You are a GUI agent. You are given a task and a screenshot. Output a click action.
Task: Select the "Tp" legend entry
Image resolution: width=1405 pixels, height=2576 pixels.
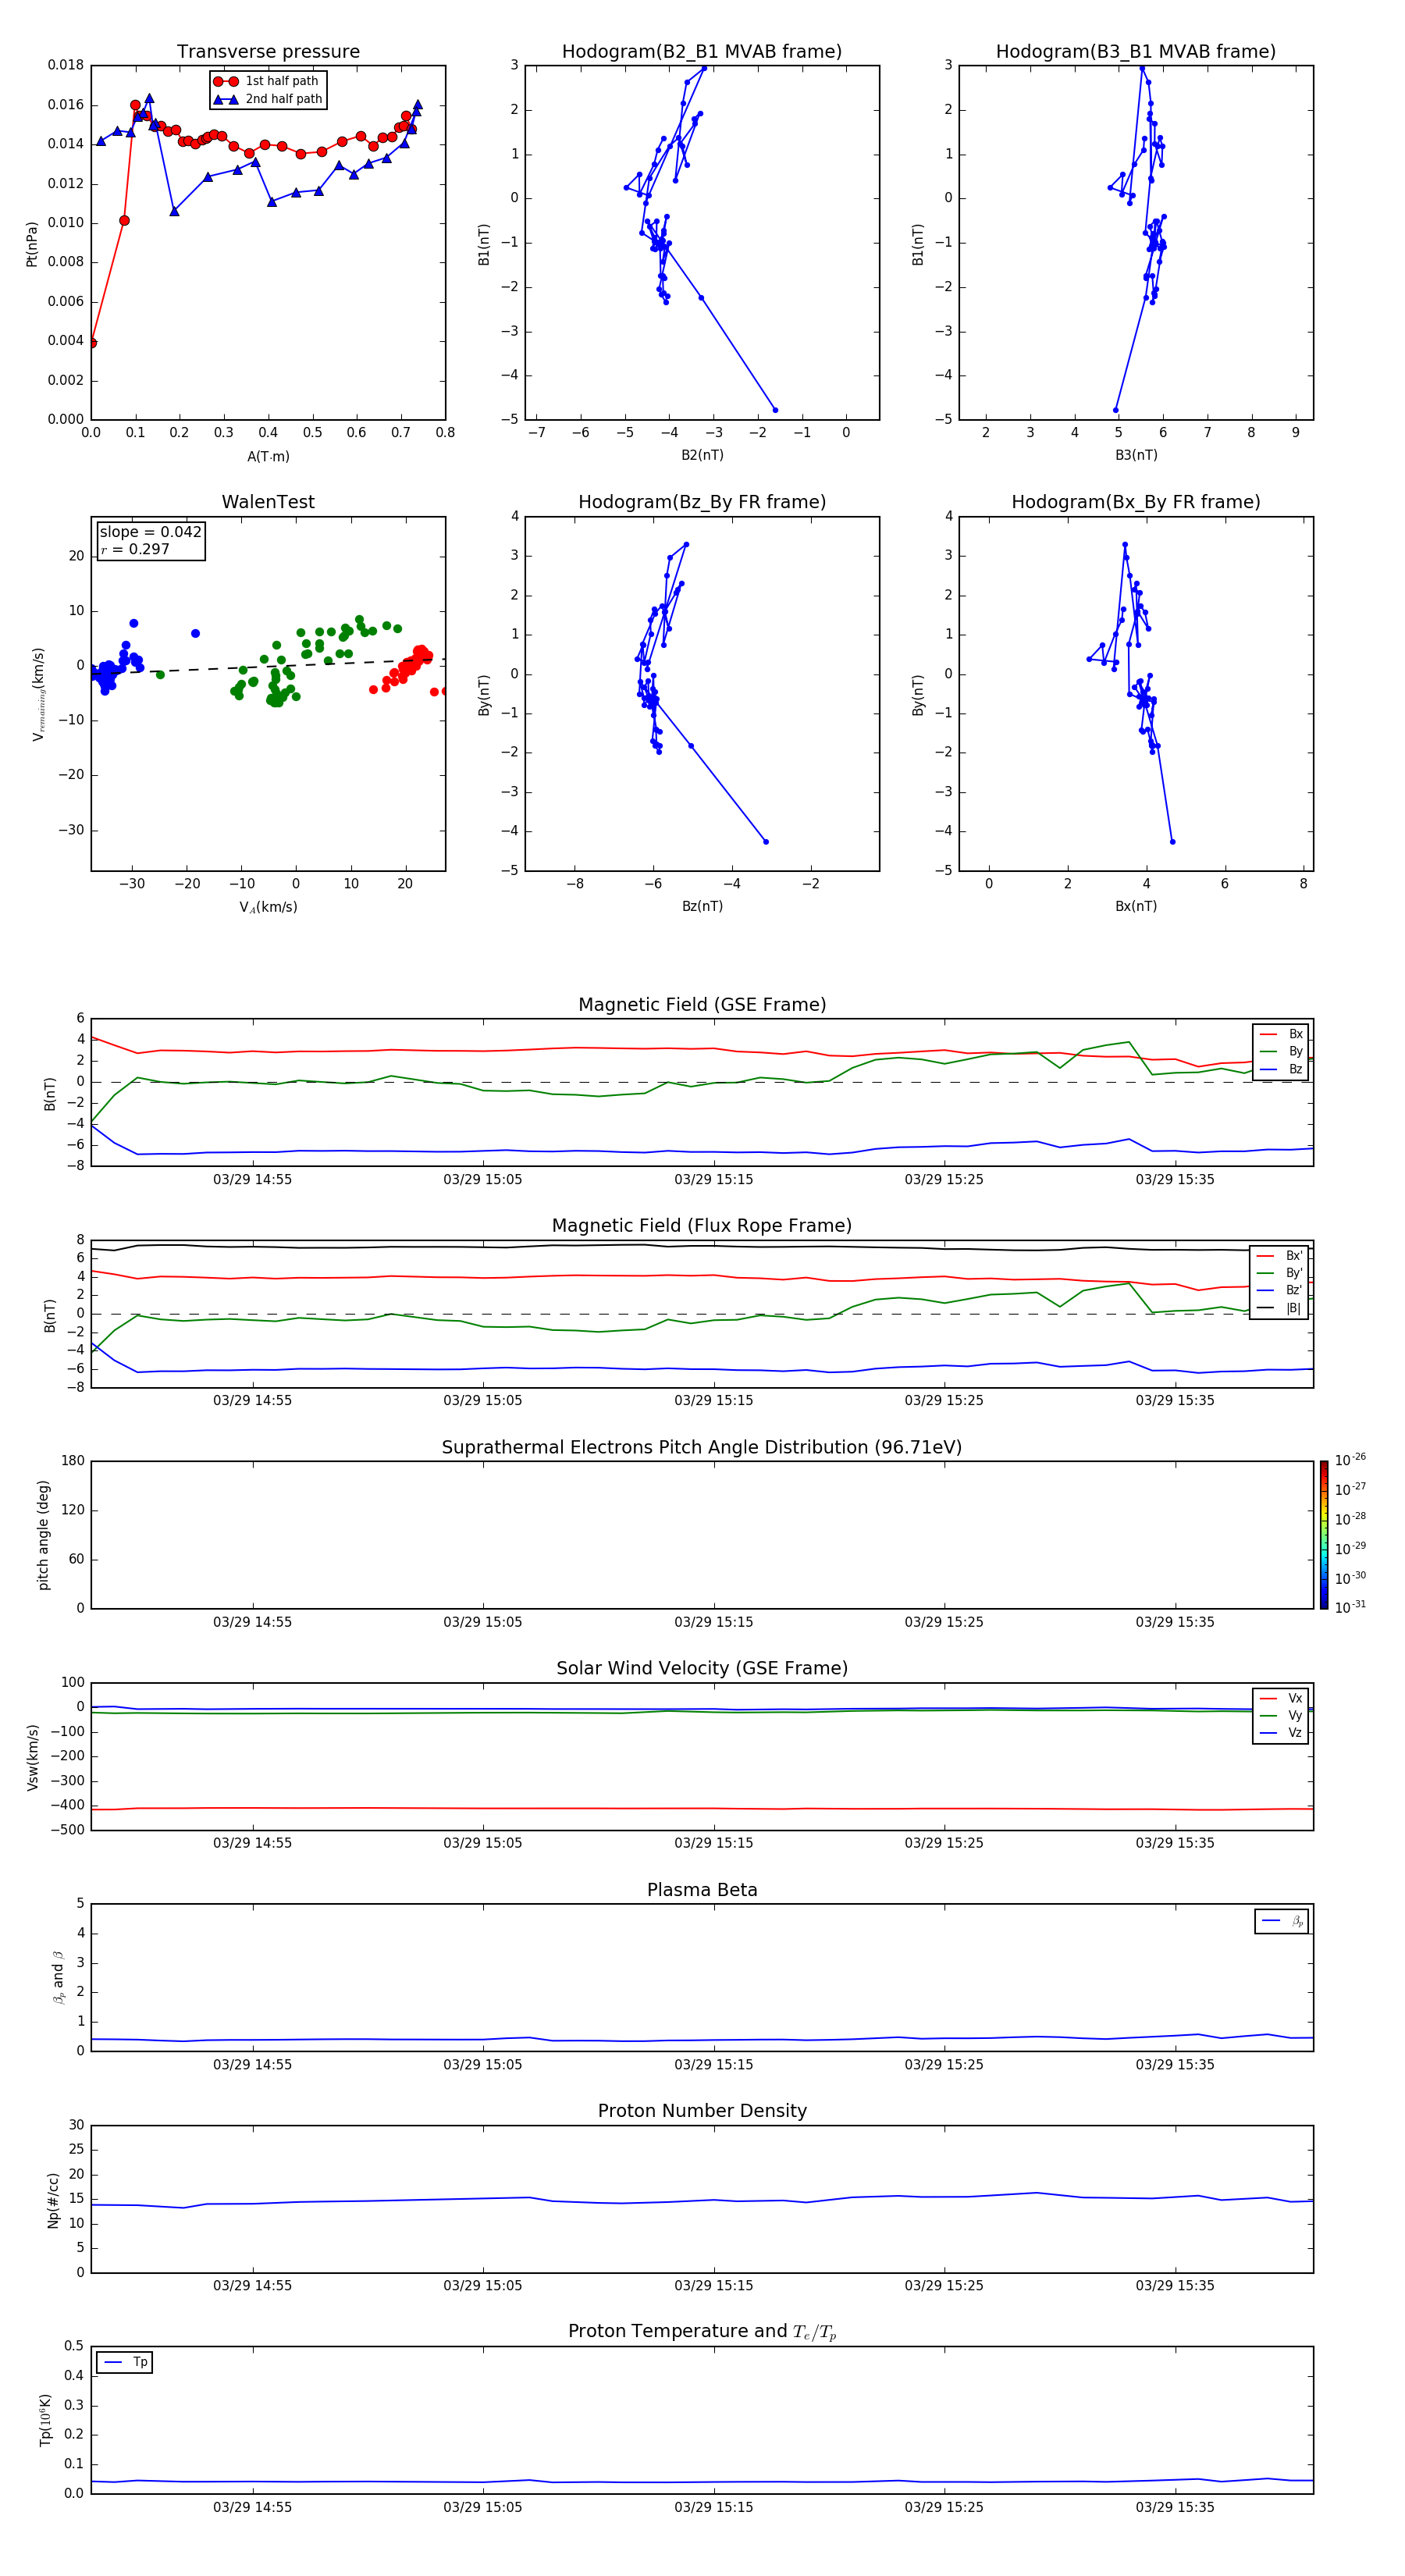click(x=125, y=2362)
